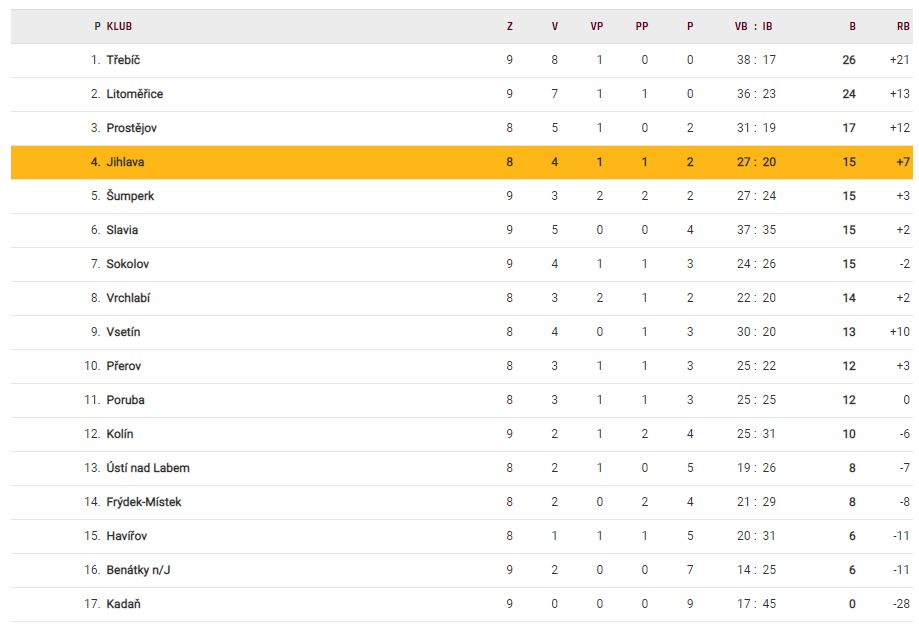Select the Frýdek-Místek club name
This screenshot has height=628, width=919.
(144, 502)
